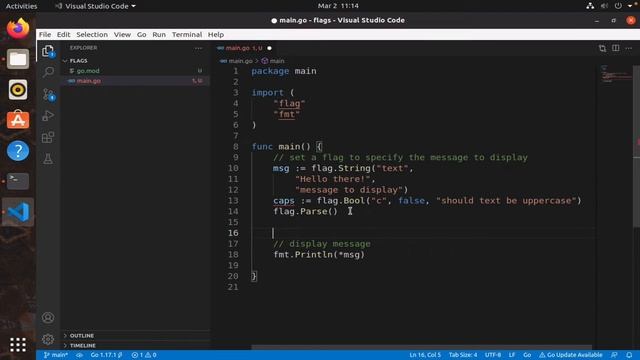
Task: Open changes compare icon in editor toolbar
Action: click(x=602, y=48)
